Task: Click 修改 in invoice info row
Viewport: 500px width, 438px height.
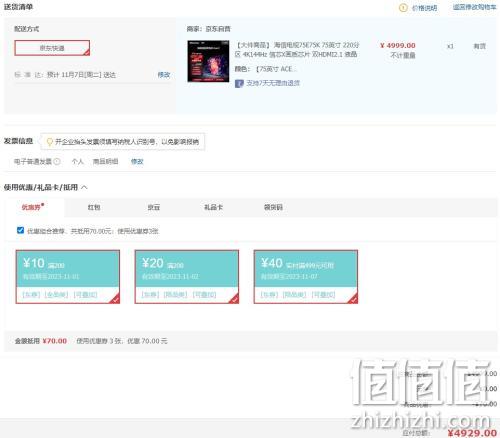Action: (x=137, y=162)
